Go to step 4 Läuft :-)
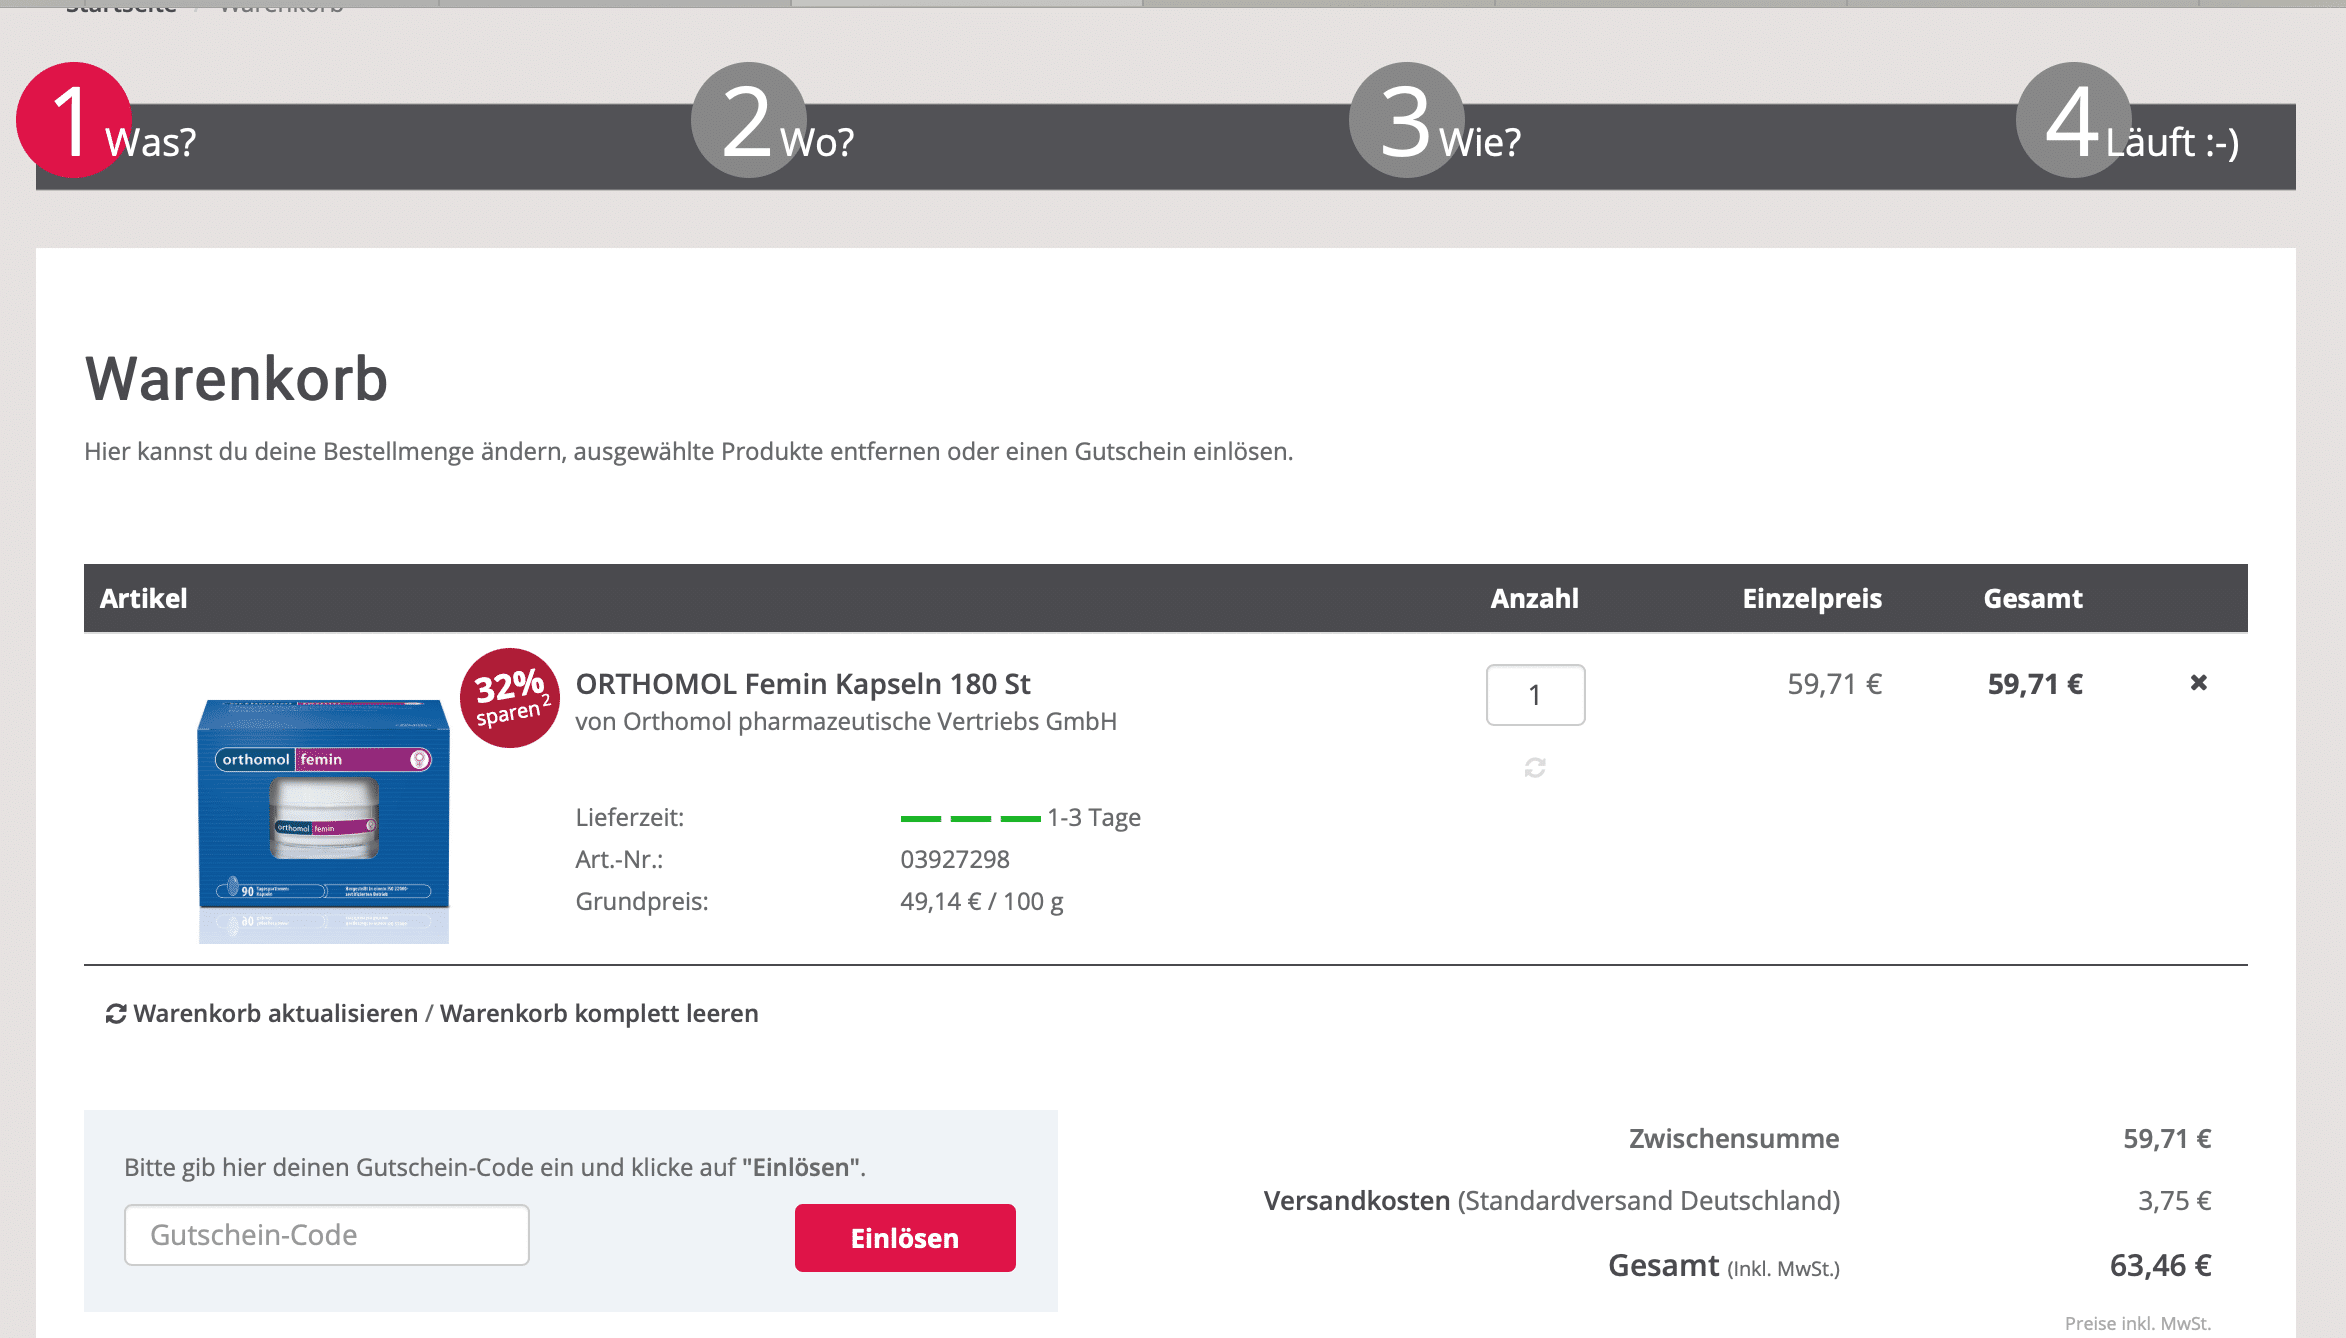 [x=2130, y=122]
